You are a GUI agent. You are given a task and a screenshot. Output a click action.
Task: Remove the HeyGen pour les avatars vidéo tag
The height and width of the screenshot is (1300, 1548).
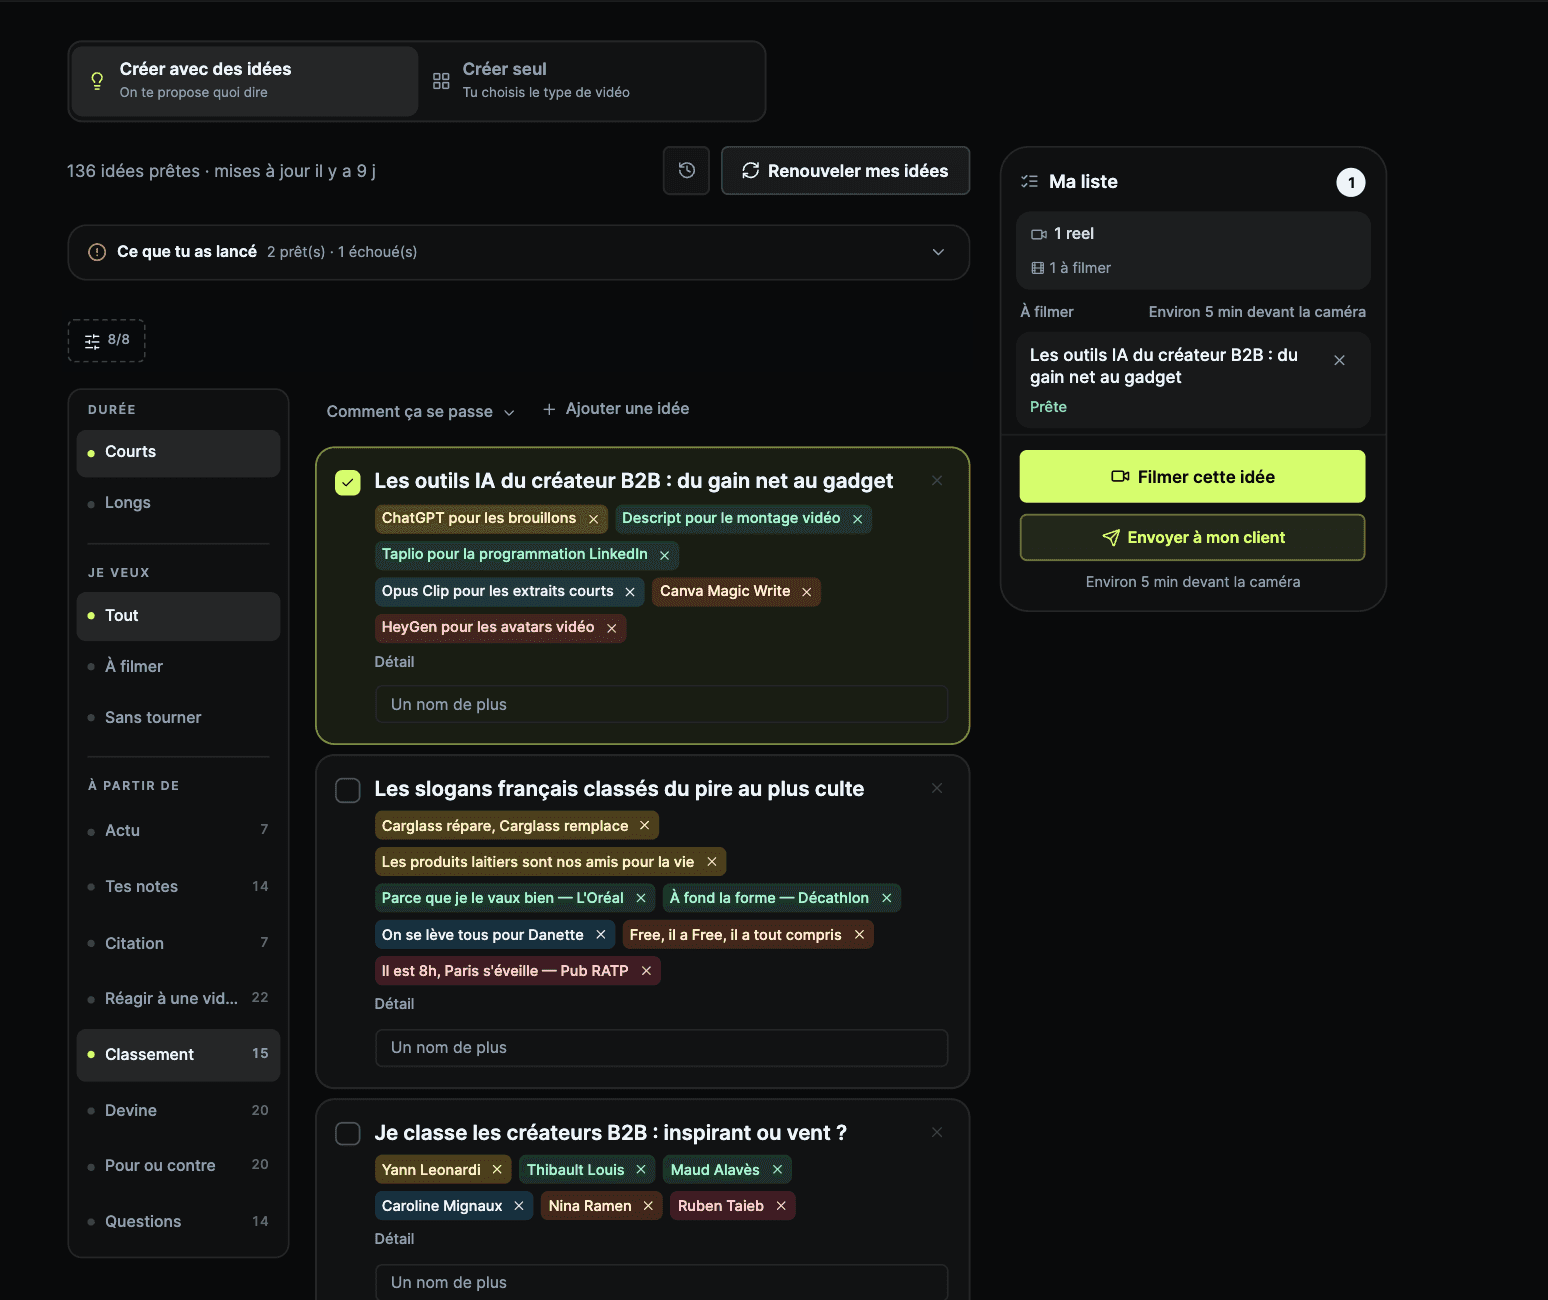point(611,628)
